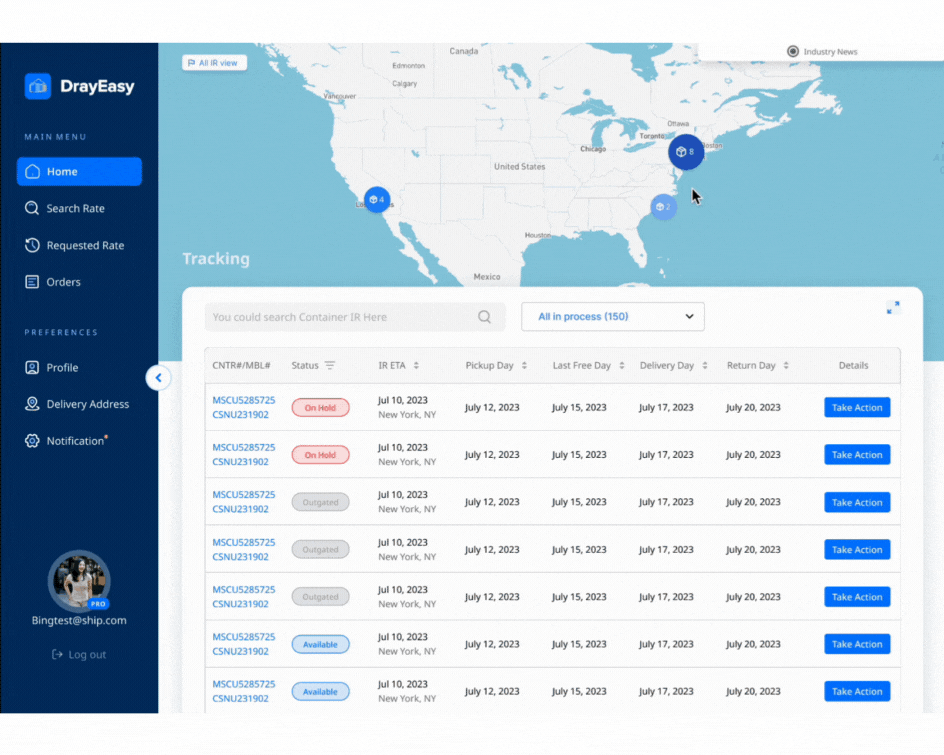The width and height of the screenshot is (944, 755).
Task: Click the United States label on the map
Action: [x=520, y=167]
